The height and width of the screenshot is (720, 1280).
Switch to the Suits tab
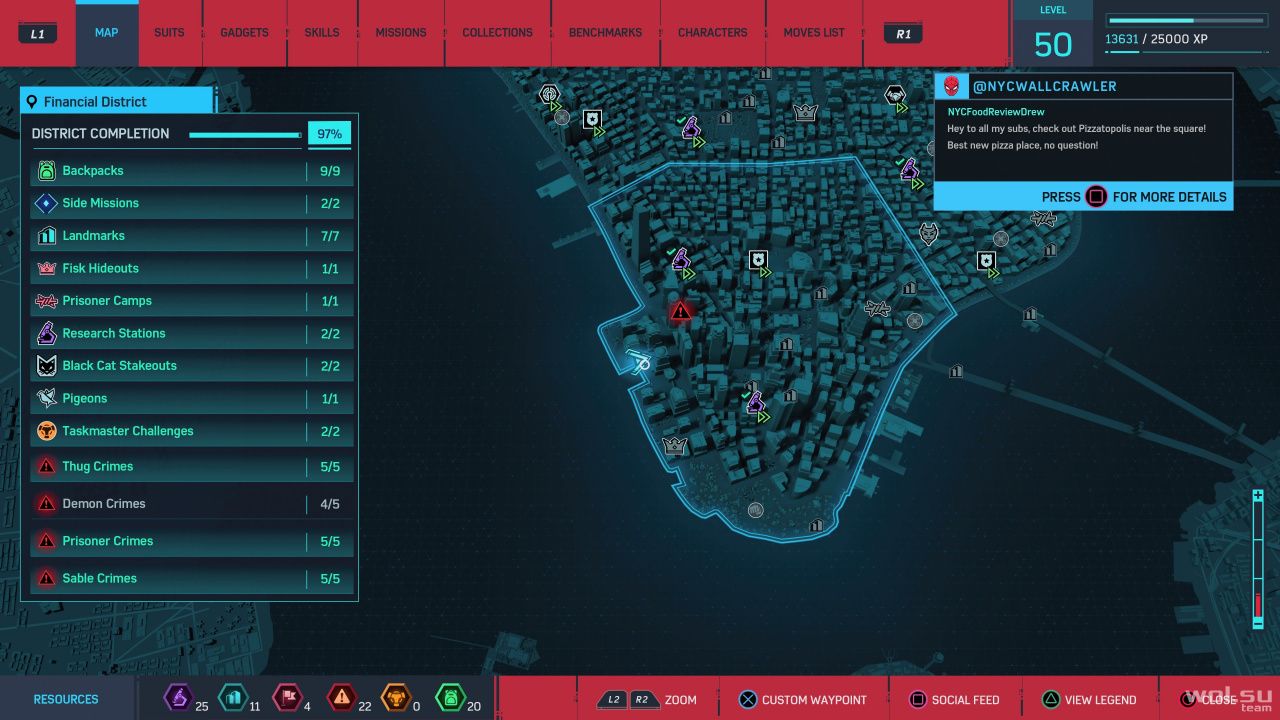click(x=169, y=33)
